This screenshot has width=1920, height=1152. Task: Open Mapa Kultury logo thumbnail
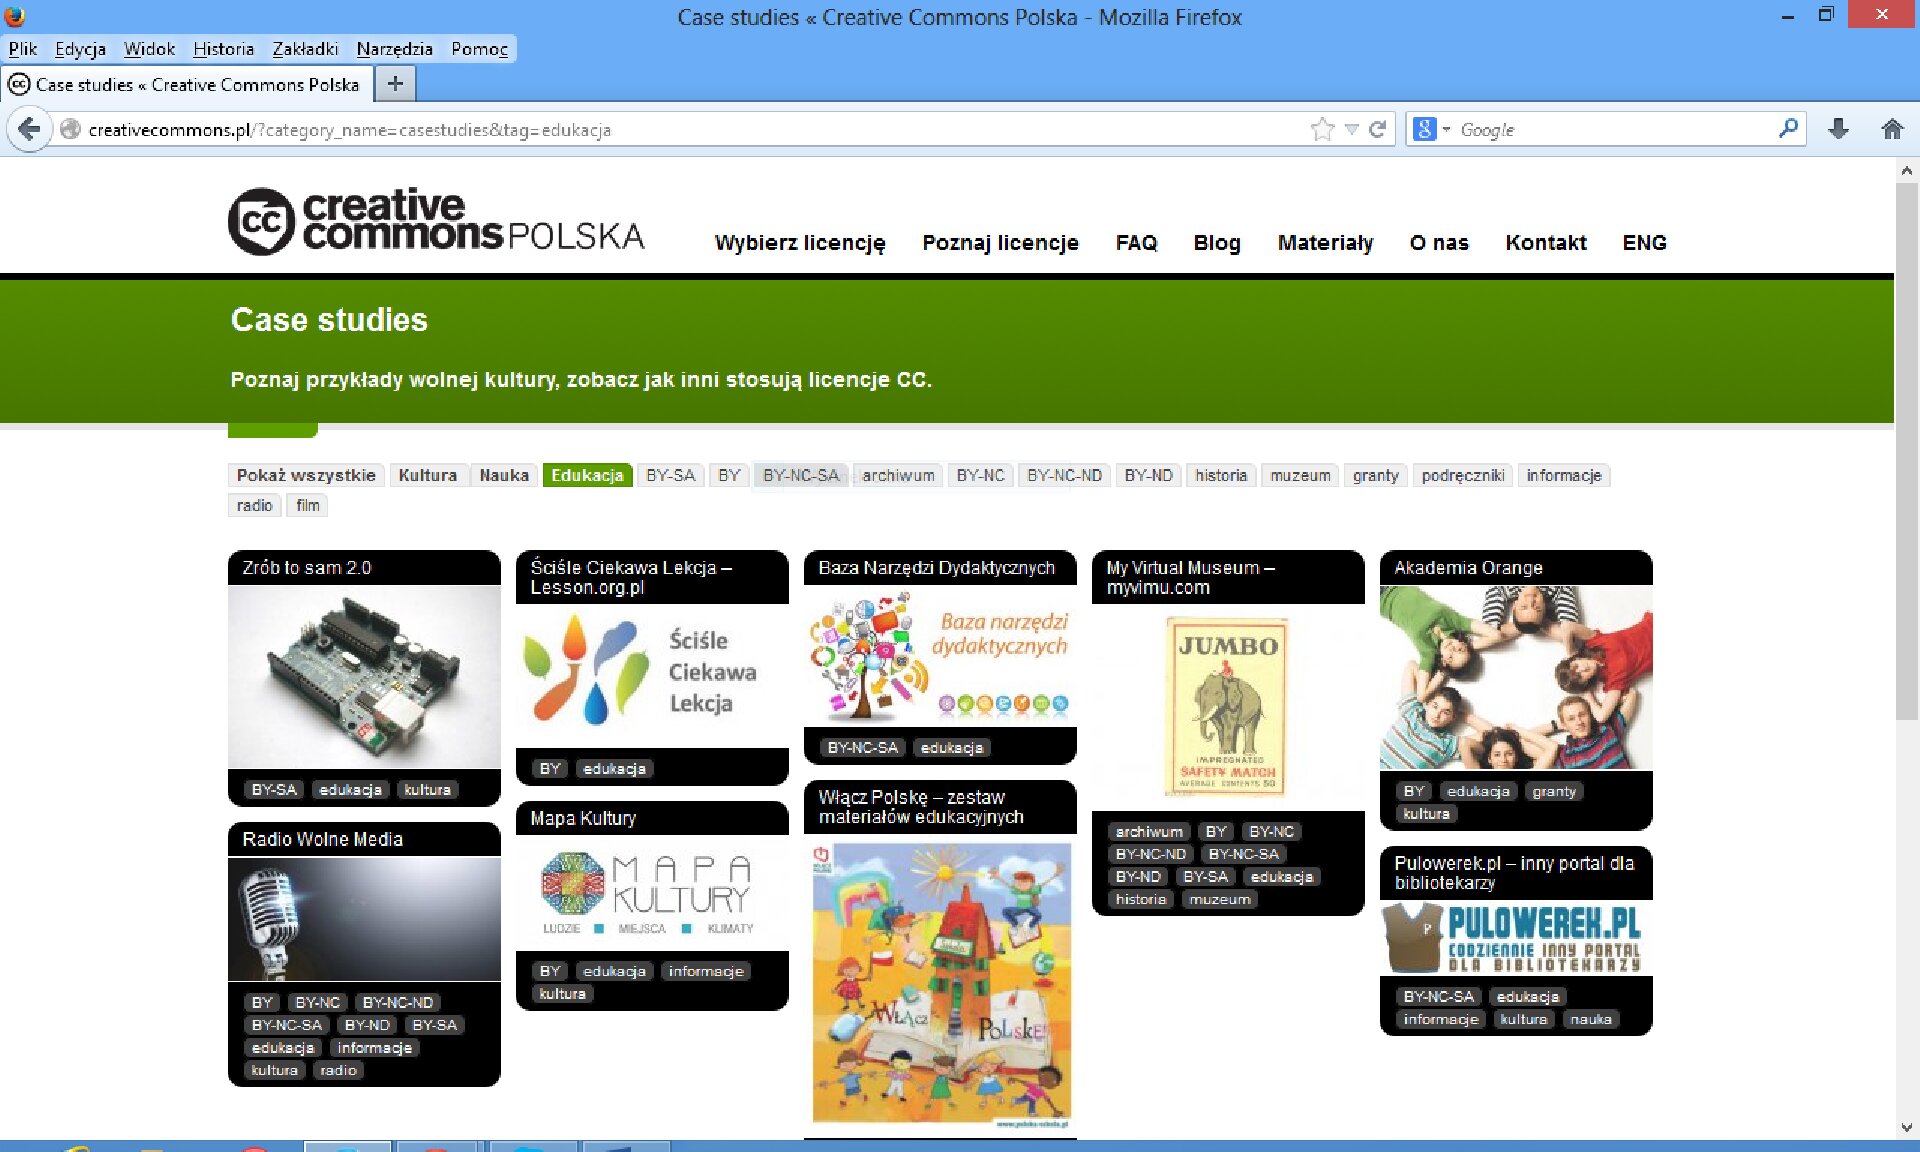pos(652,893)
